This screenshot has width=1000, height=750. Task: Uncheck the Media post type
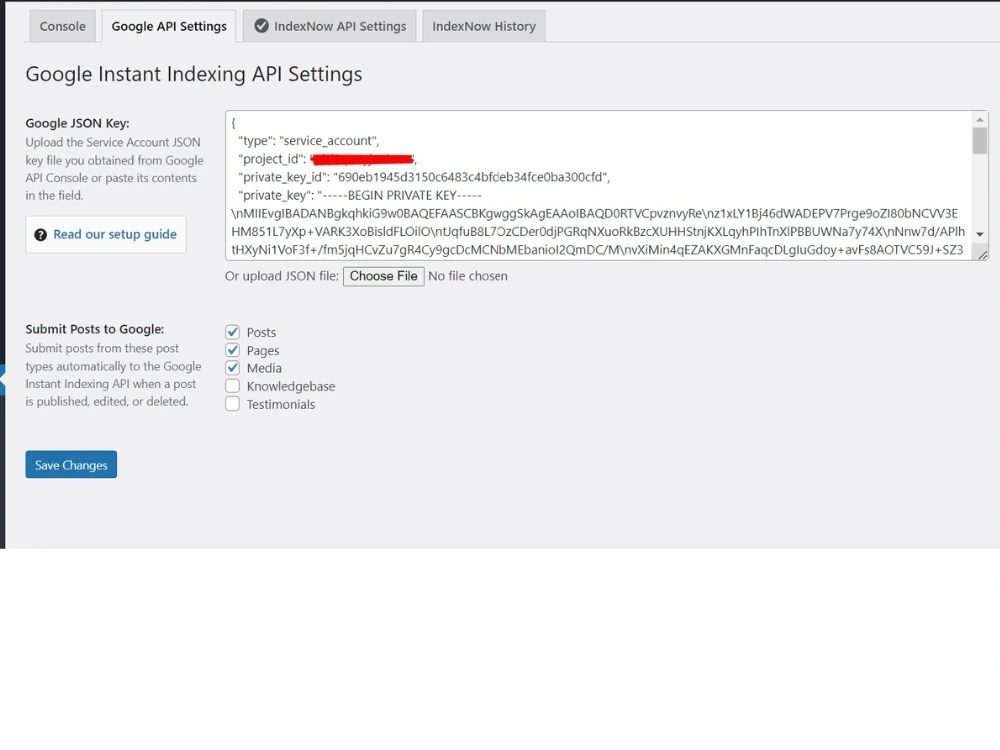coord(232,368)
